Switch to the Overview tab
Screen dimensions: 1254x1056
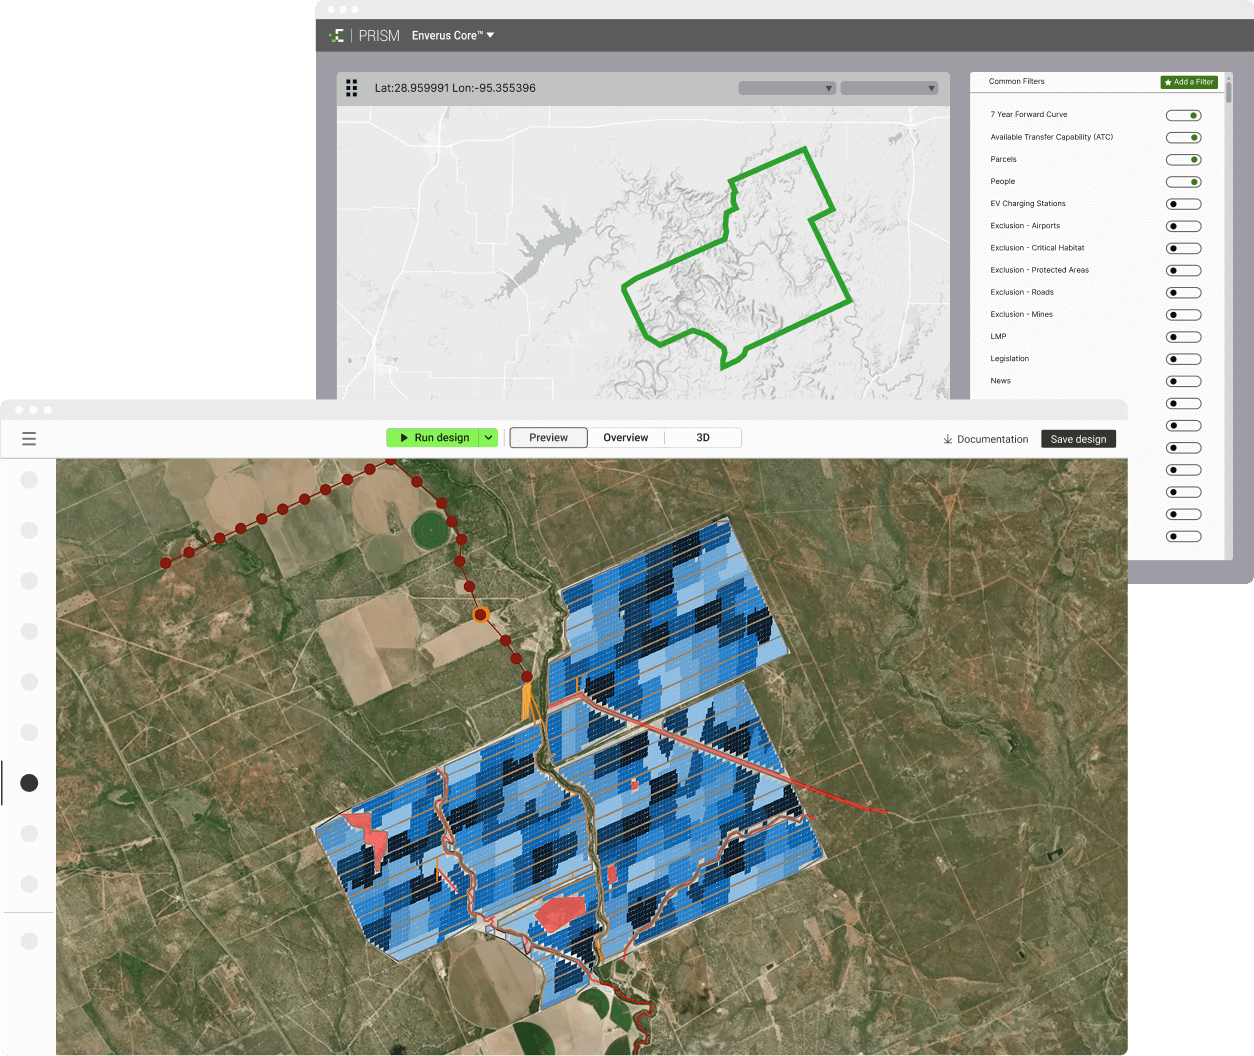coord(625,438)
